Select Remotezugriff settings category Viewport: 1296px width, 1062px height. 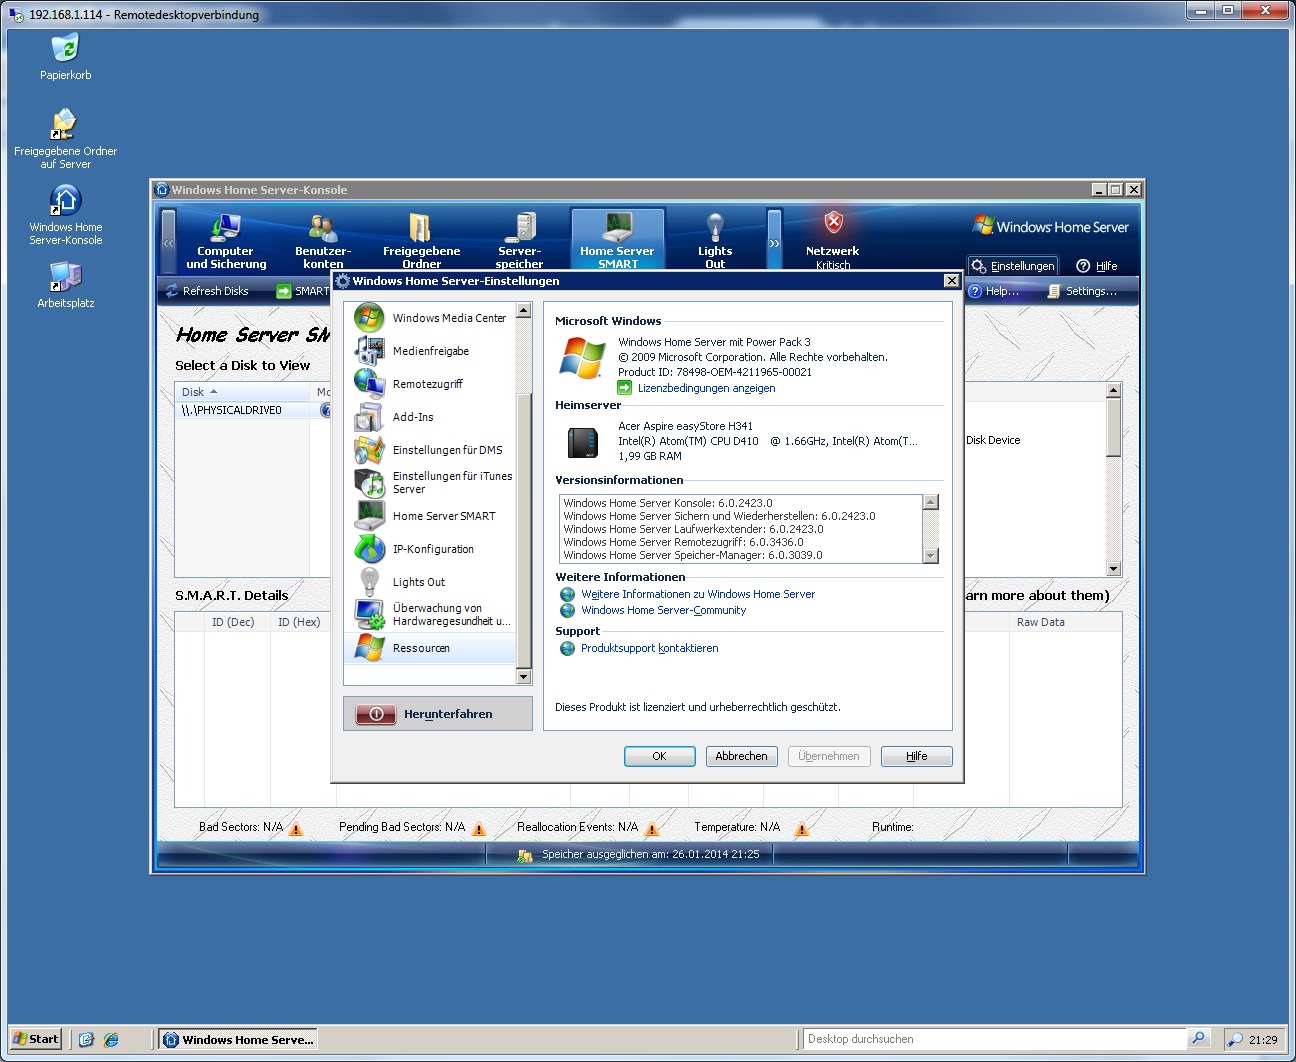[x=430, y=384]
